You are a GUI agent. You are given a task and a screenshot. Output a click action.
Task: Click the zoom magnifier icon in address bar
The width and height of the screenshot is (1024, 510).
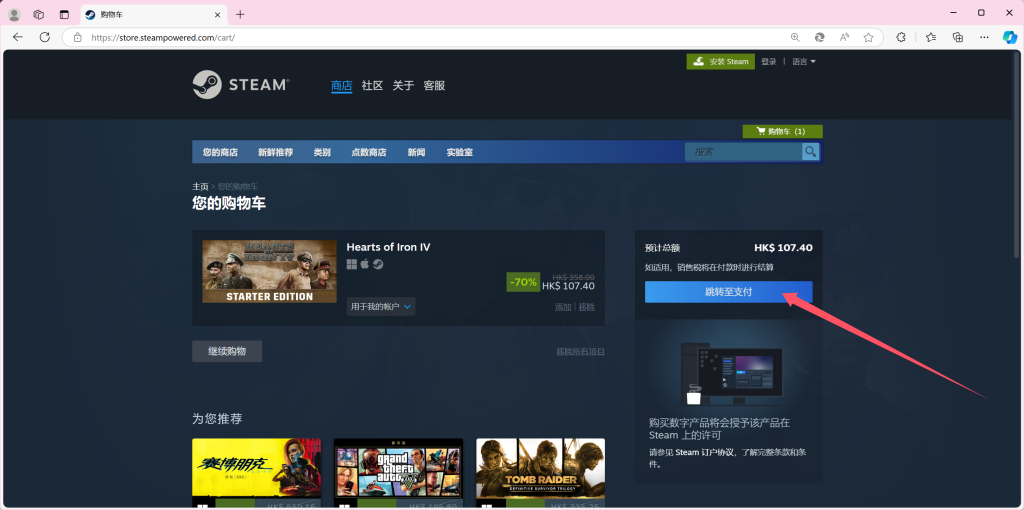coord(795,37)
